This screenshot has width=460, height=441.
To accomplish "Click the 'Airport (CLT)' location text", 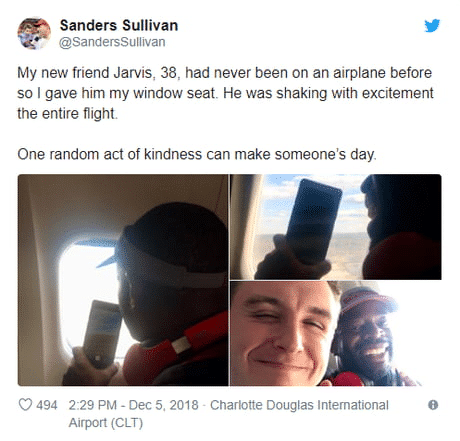I will (x=106, y=423).
